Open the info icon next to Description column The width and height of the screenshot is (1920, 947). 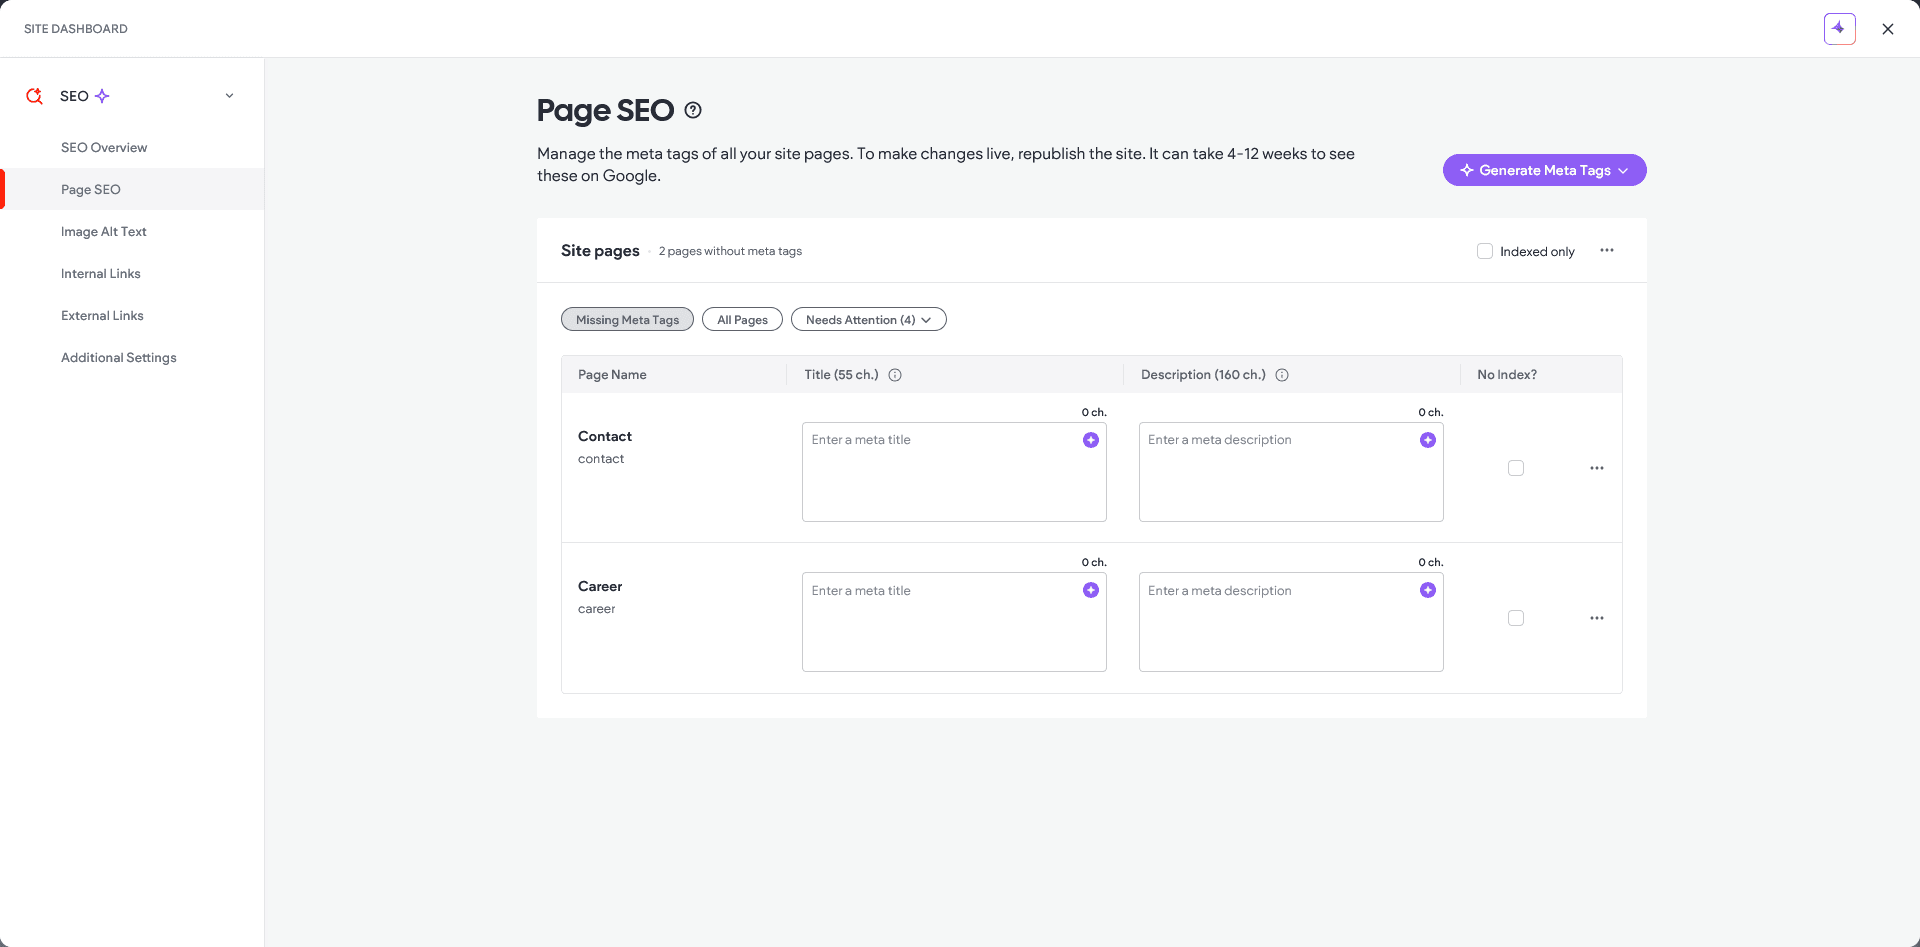pyautogui.click(x=1281, y=375)
